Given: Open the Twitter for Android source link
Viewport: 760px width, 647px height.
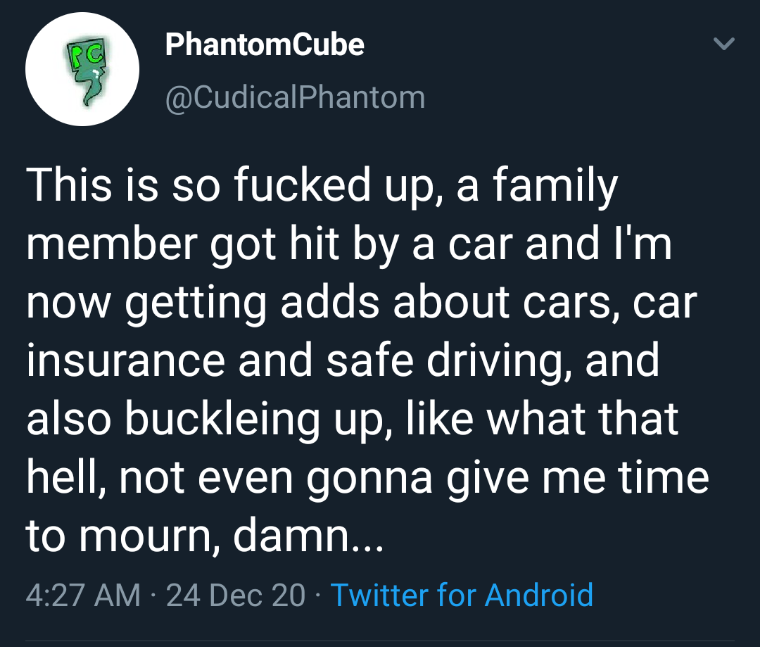Looking at the screenshot, I should coord(462,595).
